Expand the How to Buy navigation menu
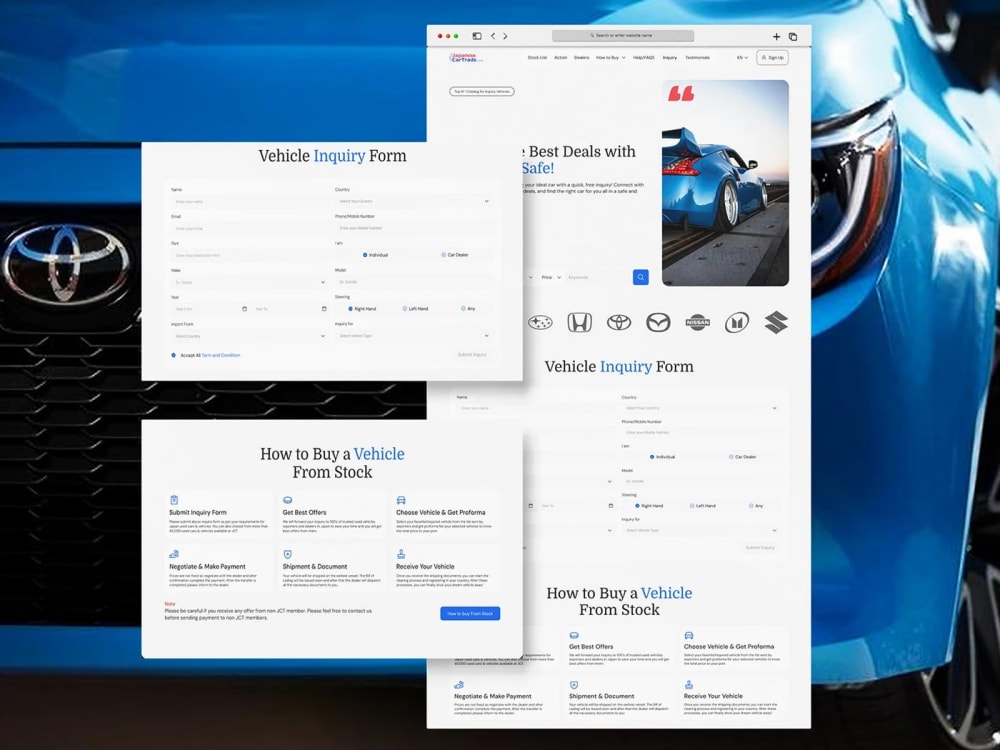Image resolution: width=1000 pixels, height=750 pixels. tap(610, 57)
